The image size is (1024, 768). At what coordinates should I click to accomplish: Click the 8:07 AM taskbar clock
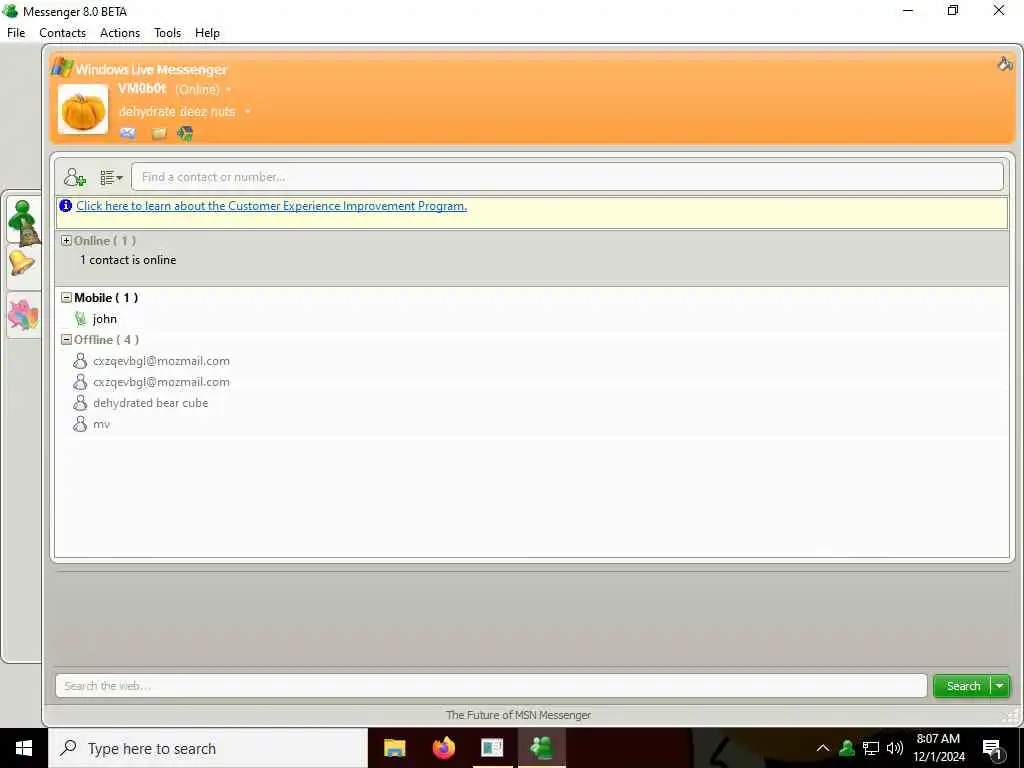tap(938, 739)
